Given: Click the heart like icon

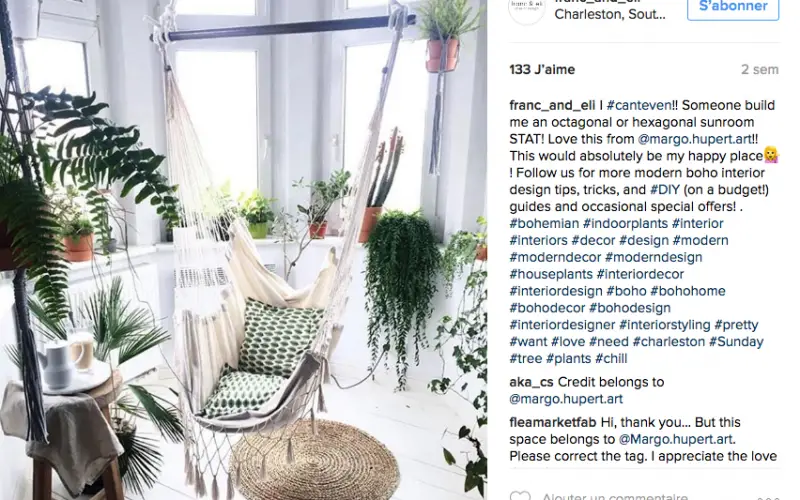Looking at the screenshot, I should click(520, 496).
